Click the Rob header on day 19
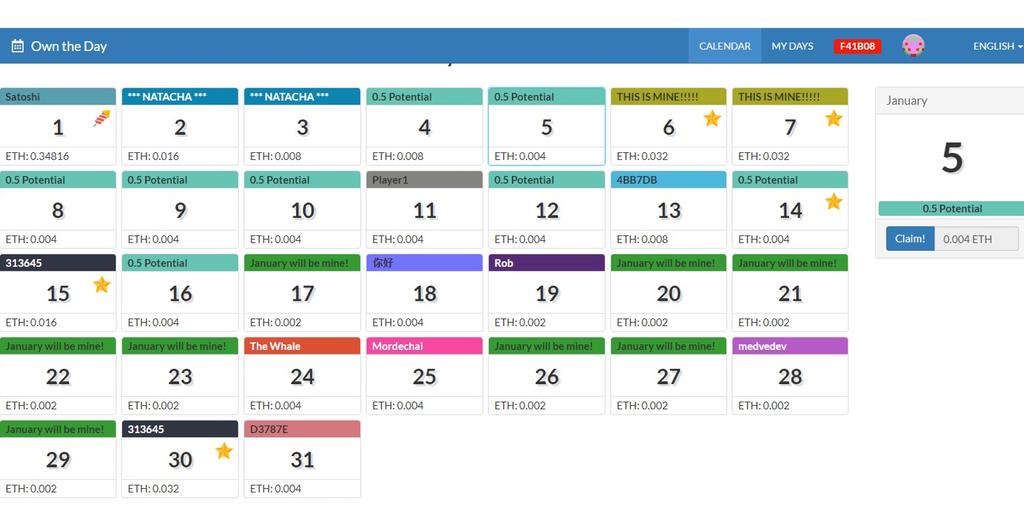 click(547, 263)
